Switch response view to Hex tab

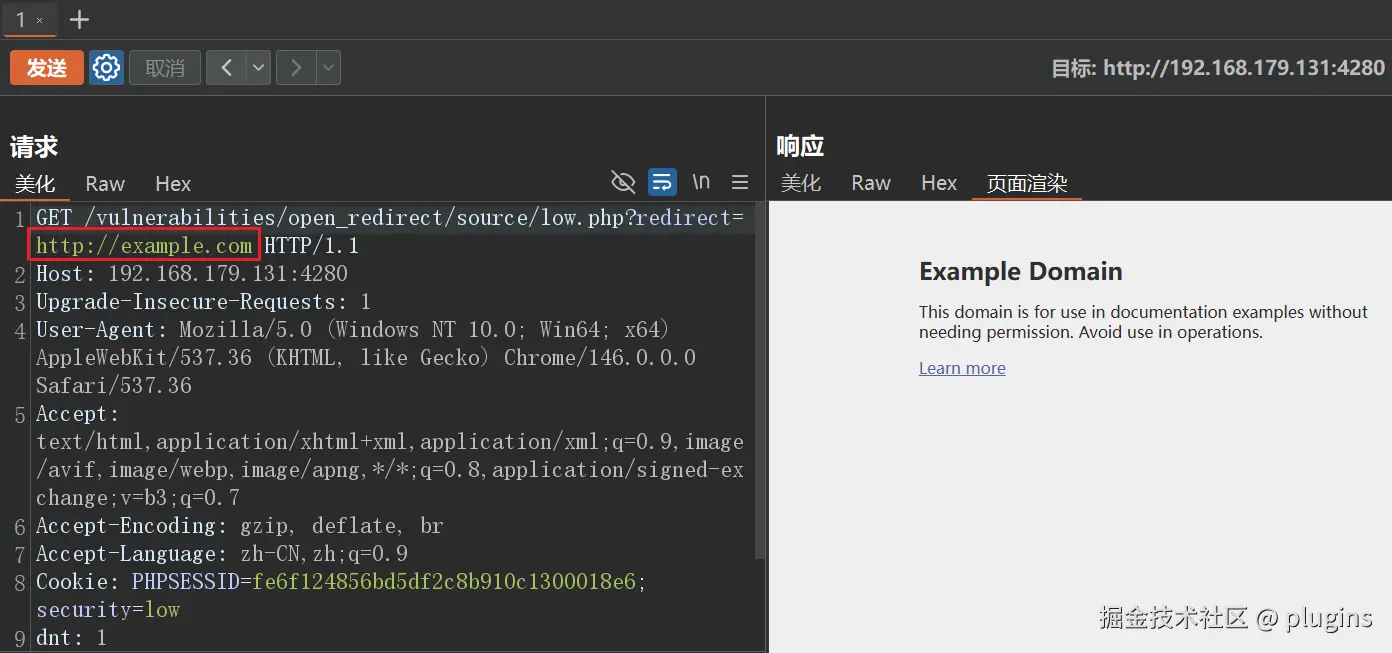coord(939,183)
